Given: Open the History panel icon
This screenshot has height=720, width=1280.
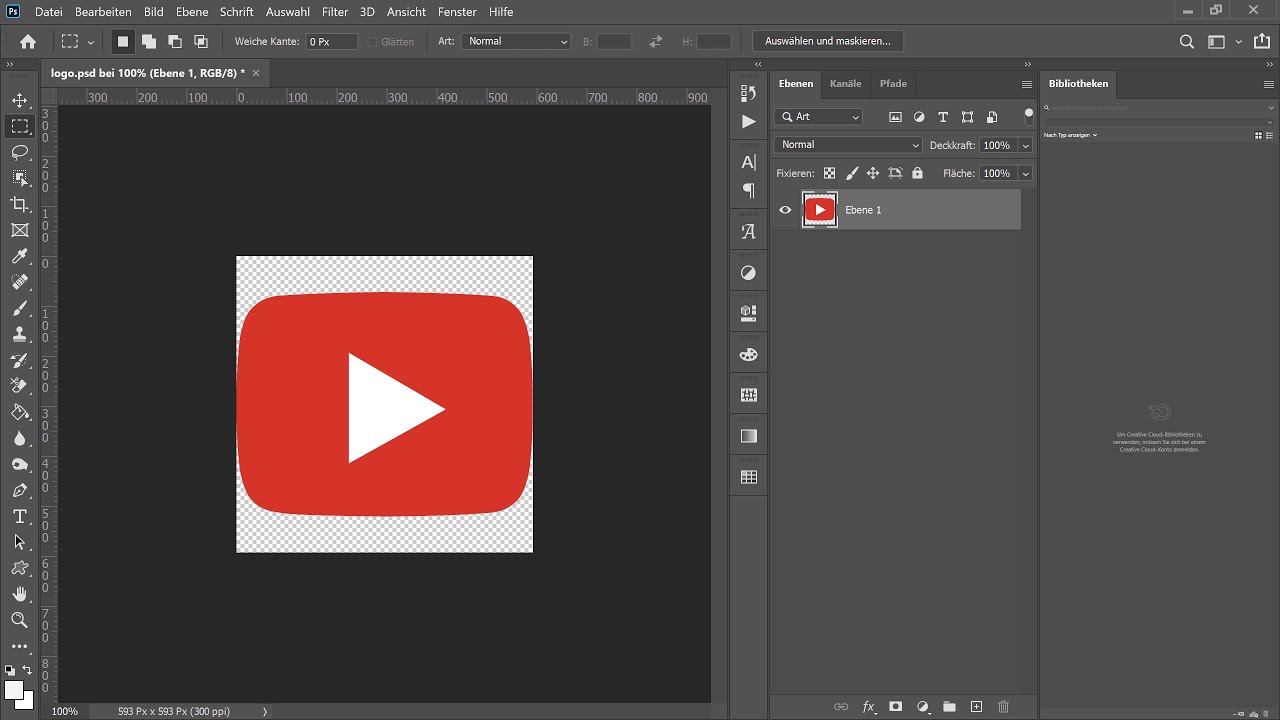Looking at the screenshot, I should coord(749,93).
